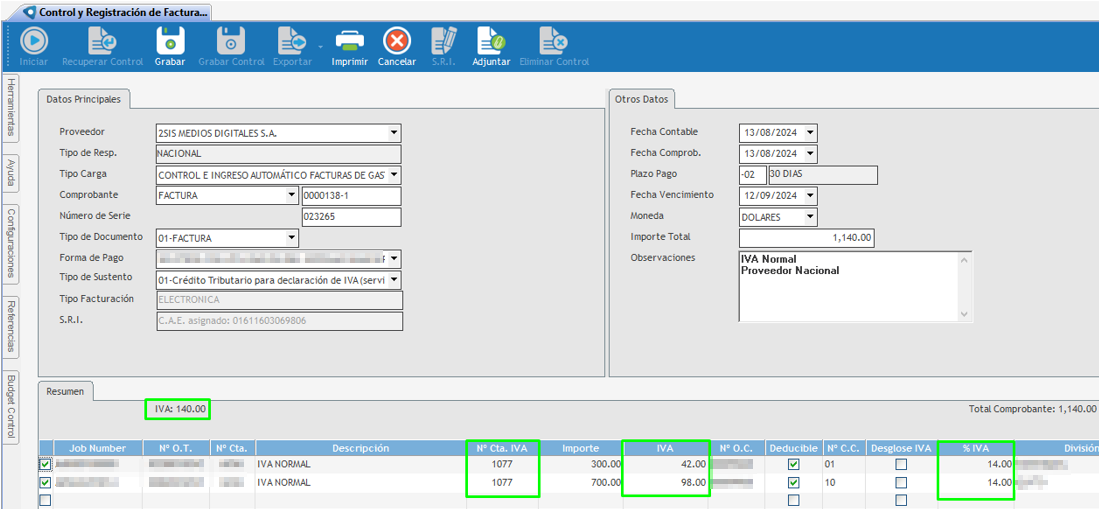Click the Nº C.C. cell 01
The image size is (1099, 509).
tap(845, 464)
